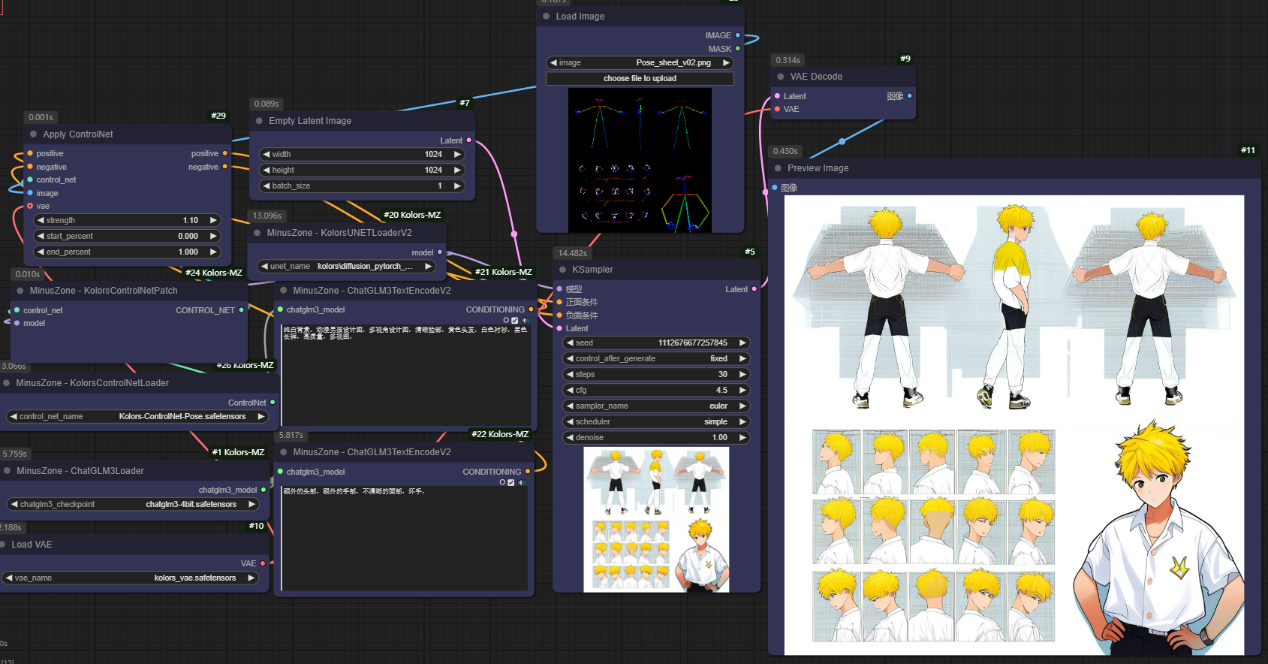The width and height of the screenshot is (1268, 664).
Task: Open the scheduler dropdown set to simple
Action: coord(656,422)
